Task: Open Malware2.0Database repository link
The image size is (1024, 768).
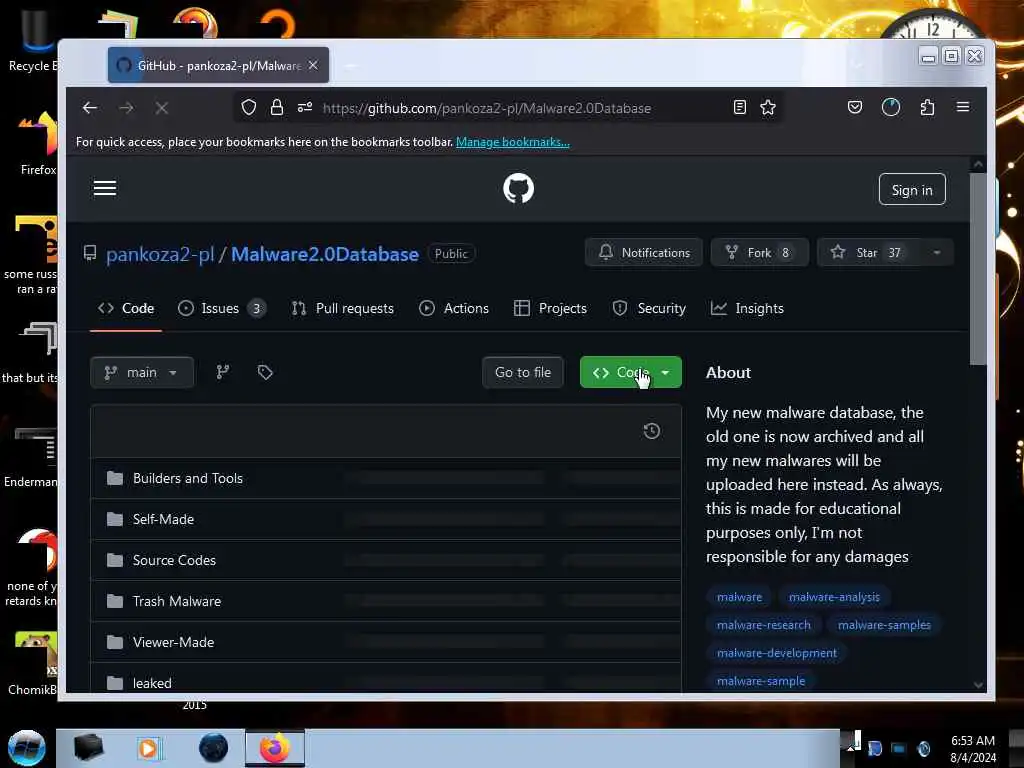Action: coord(325,254)
